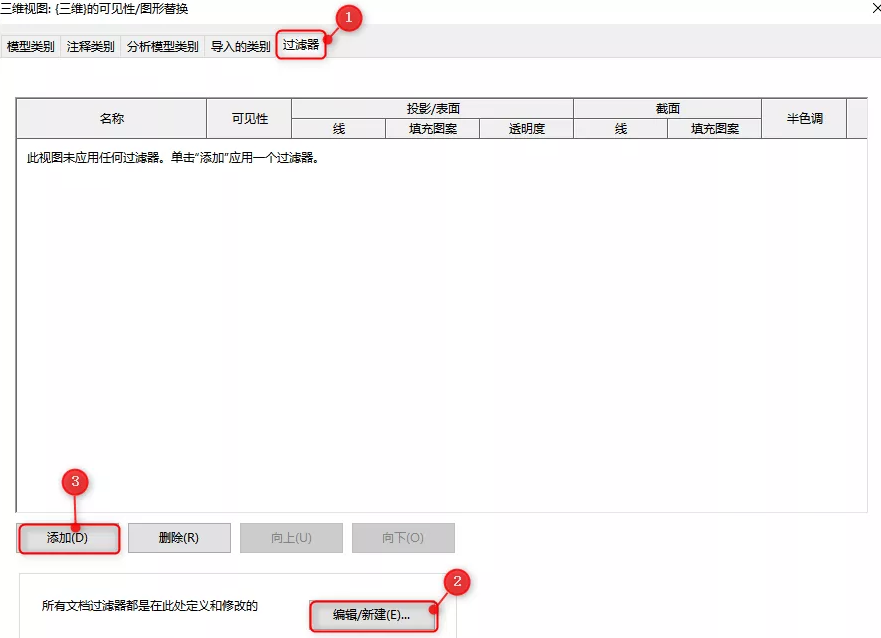Click the disabled 向下(O) button

point(403,538)
